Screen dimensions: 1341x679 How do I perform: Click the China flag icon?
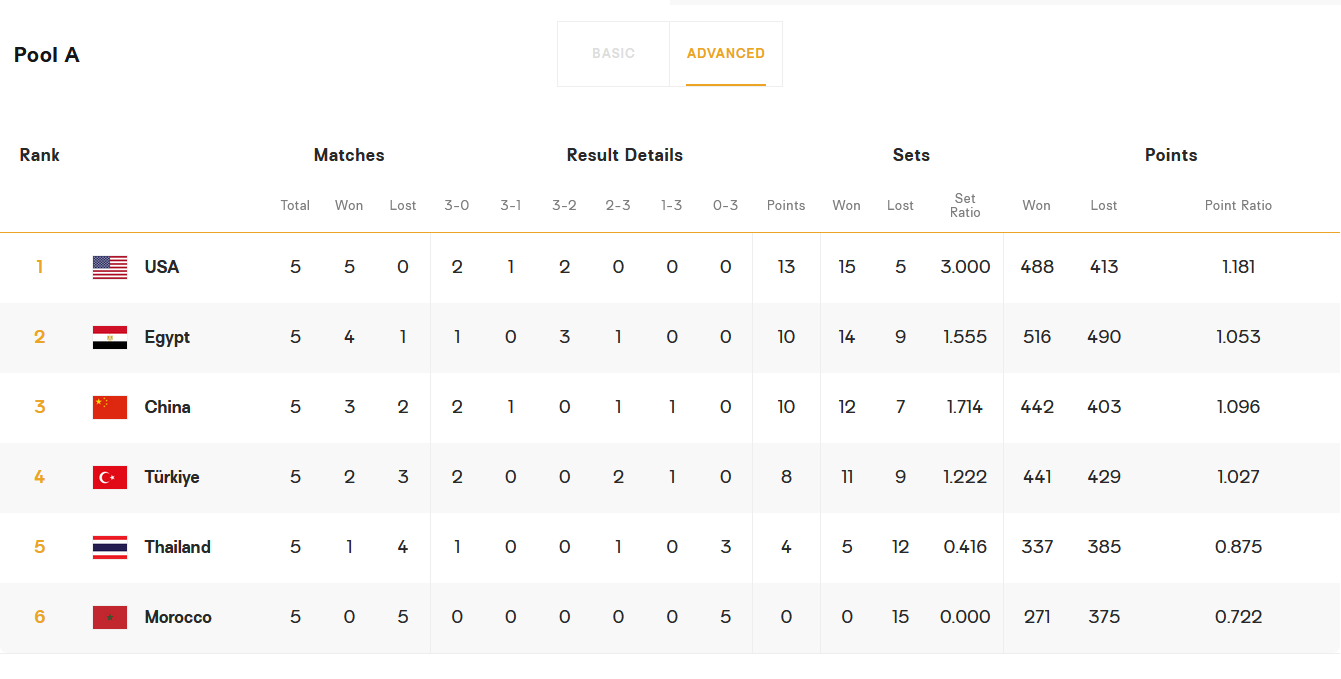point(110,407)
